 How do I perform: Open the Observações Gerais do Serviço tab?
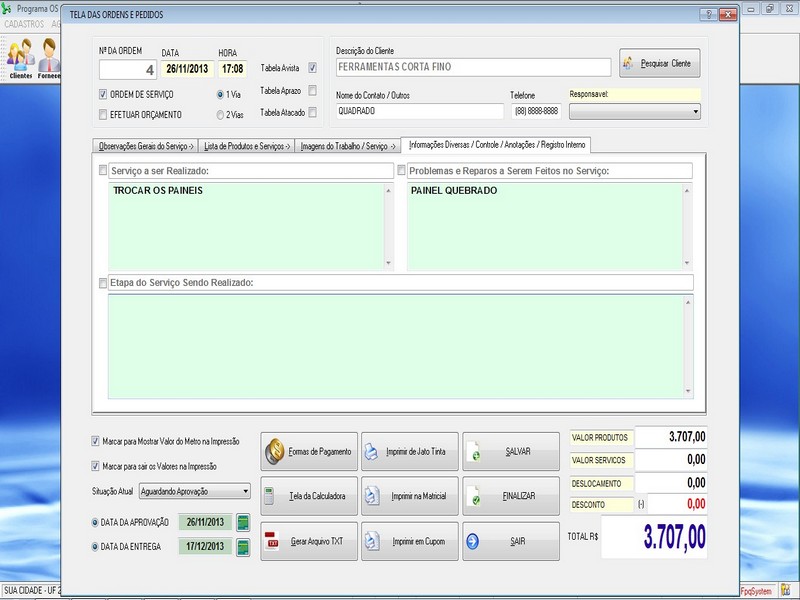point(145,146)
